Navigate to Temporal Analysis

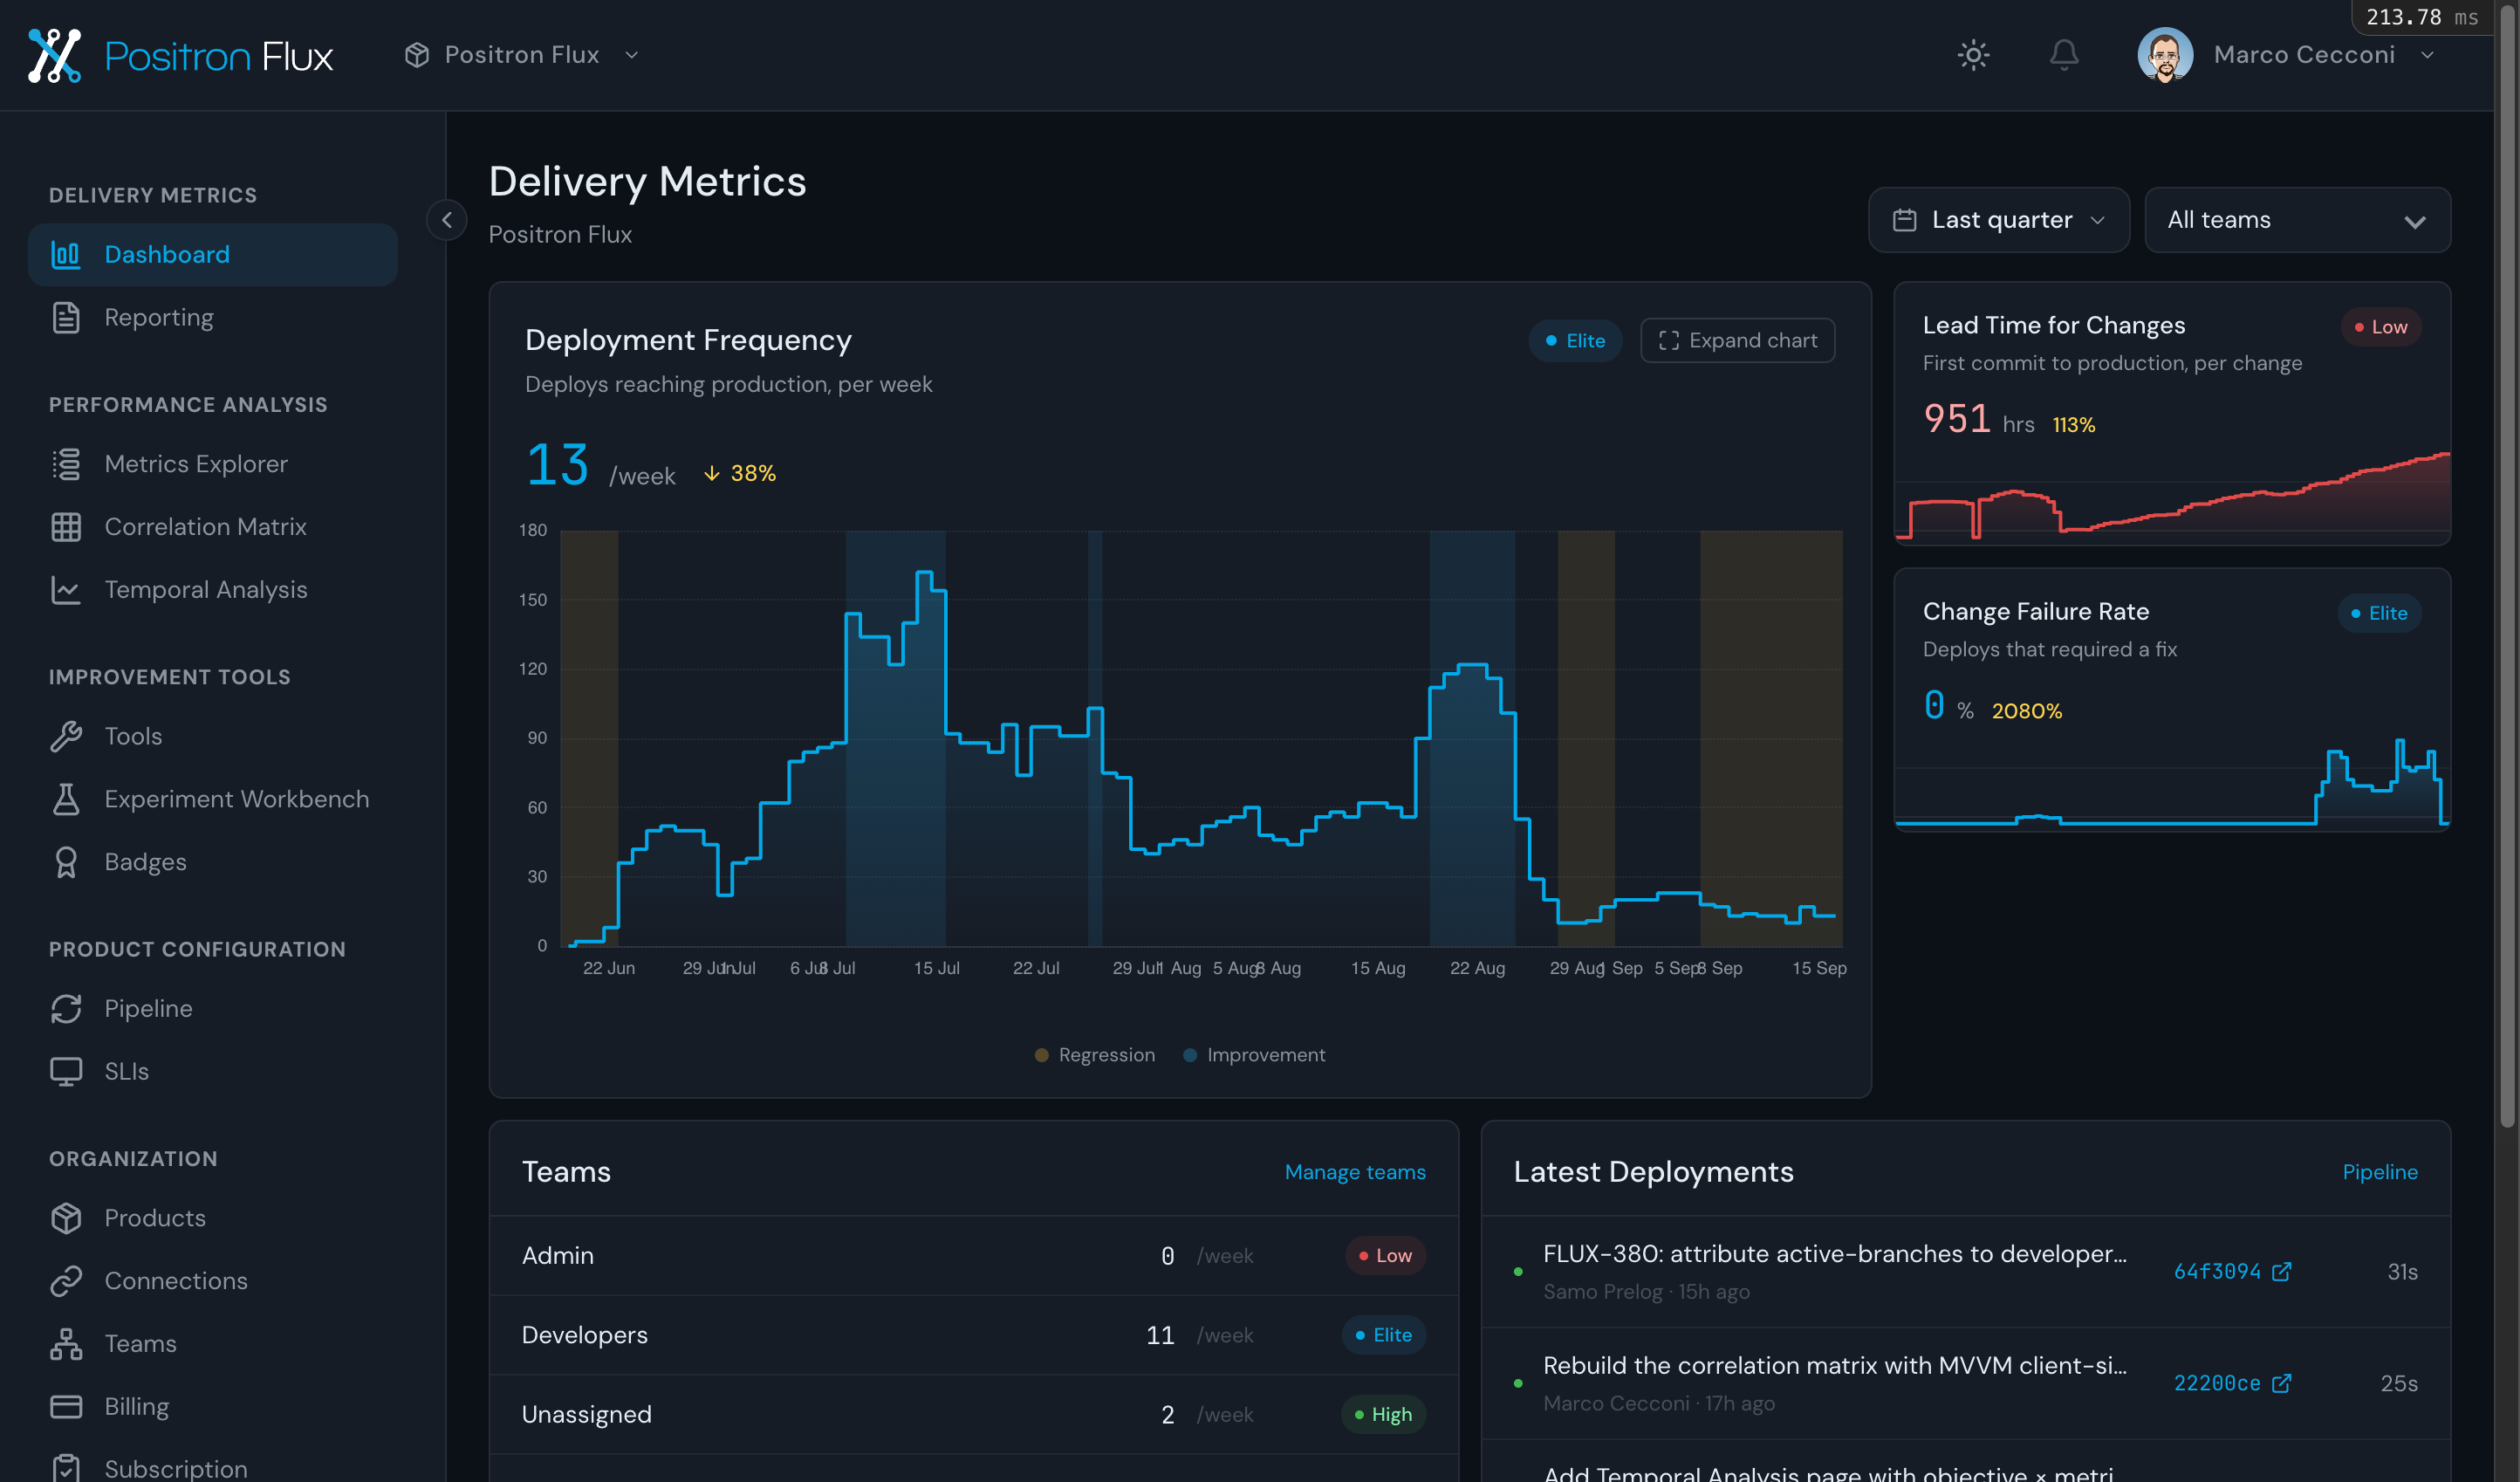[213, 590]
